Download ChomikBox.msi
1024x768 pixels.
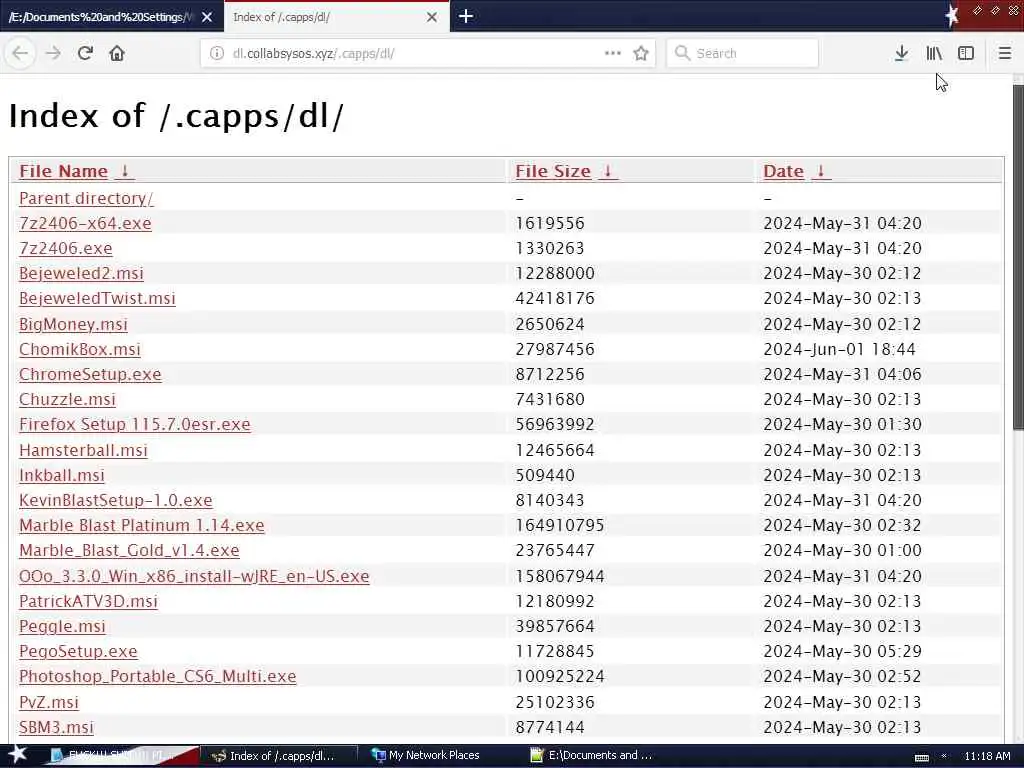pyautogui.click(x=80, y=349)
